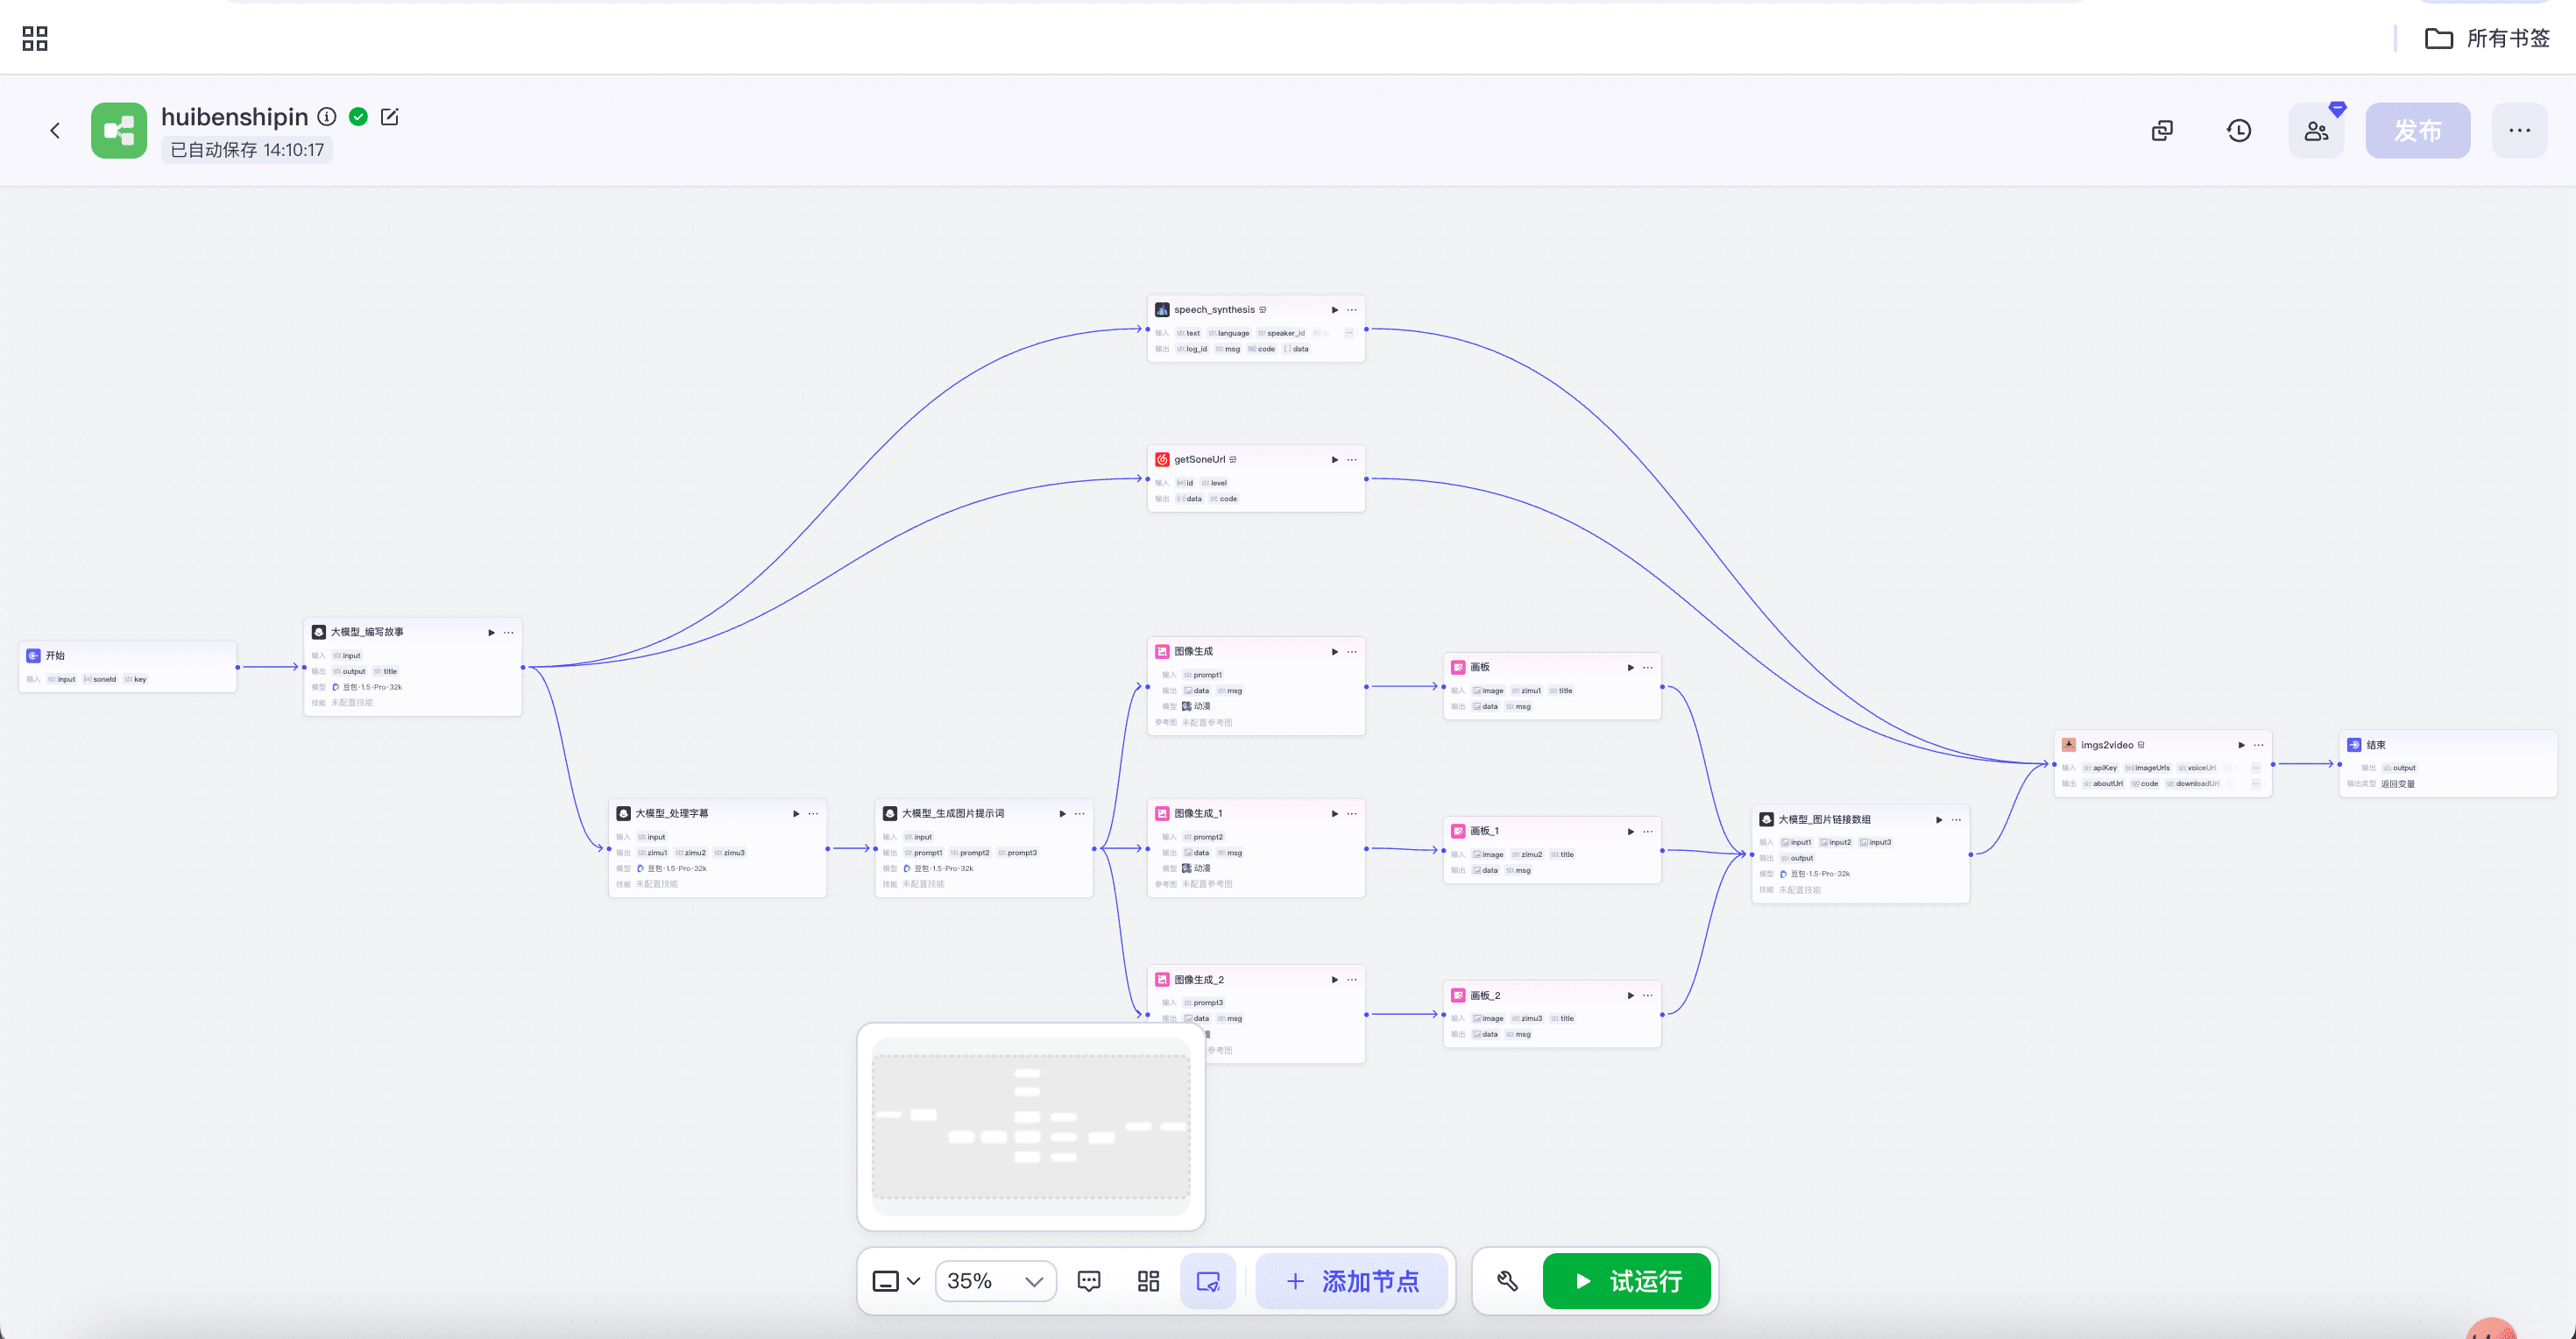The width and height of the screenshot is (2576, 1339).
Task: Run the speech_synthesis node with its play arrow
Action: pos(1334,310)
